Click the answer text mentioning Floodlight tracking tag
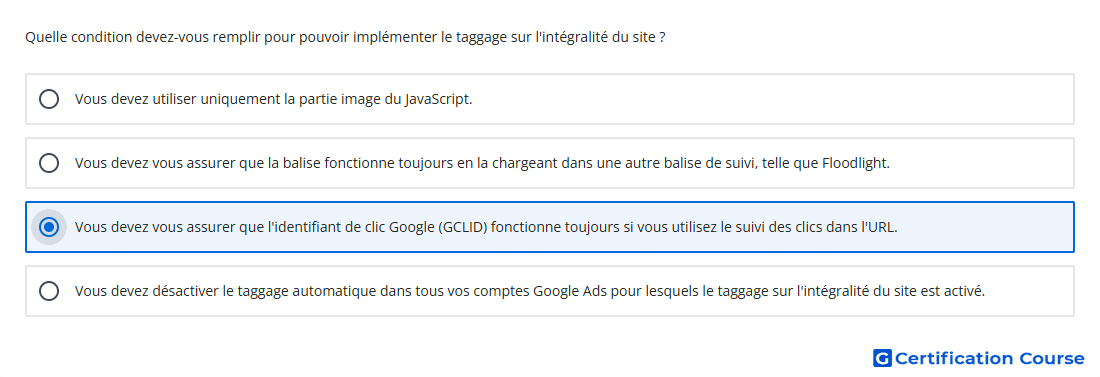This screenshot has height=377, width=1100. coord(482,163)
